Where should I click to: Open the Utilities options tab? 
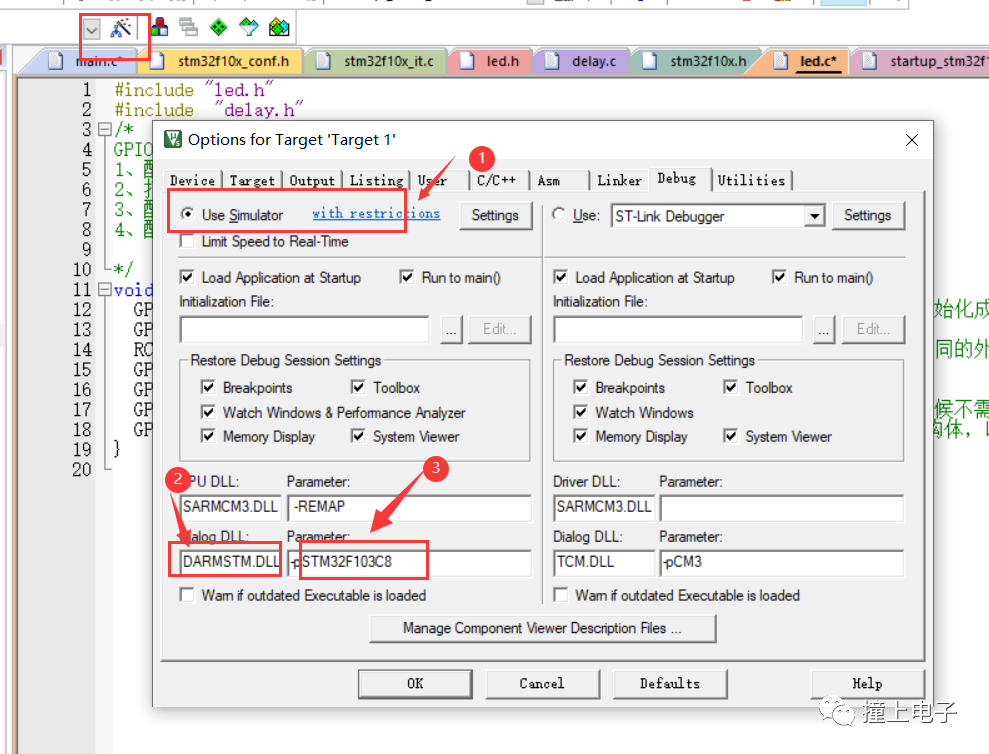[x=751, y=180]
